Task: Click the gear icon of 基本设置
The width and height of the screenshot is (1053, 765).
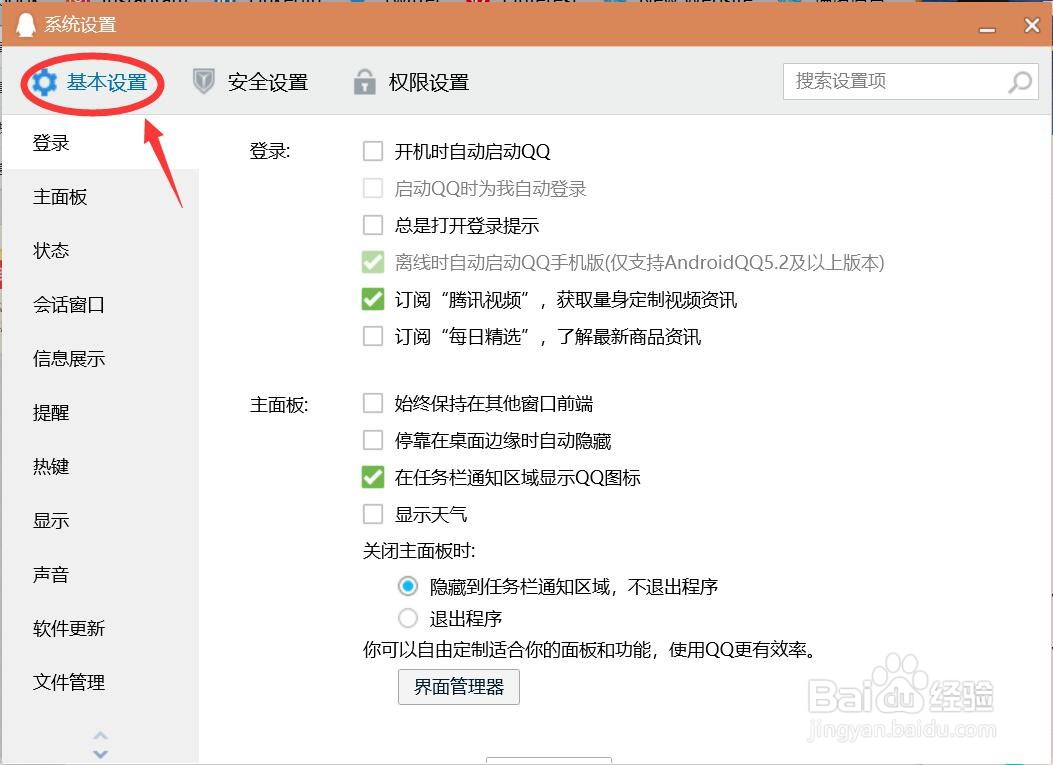Action: pyautogui.click(x=44, y=83)
